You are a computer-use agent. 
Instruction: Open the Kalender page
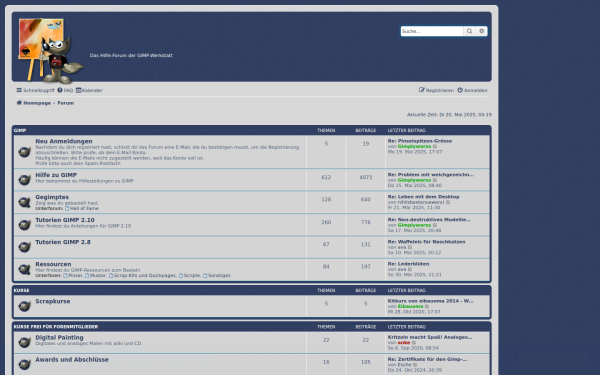click(89, 90)
